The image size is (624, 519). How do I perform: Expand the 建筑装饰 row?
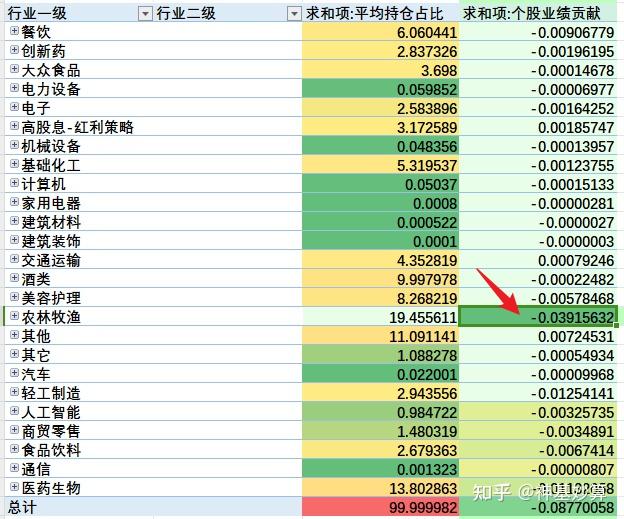click(14, 240)
